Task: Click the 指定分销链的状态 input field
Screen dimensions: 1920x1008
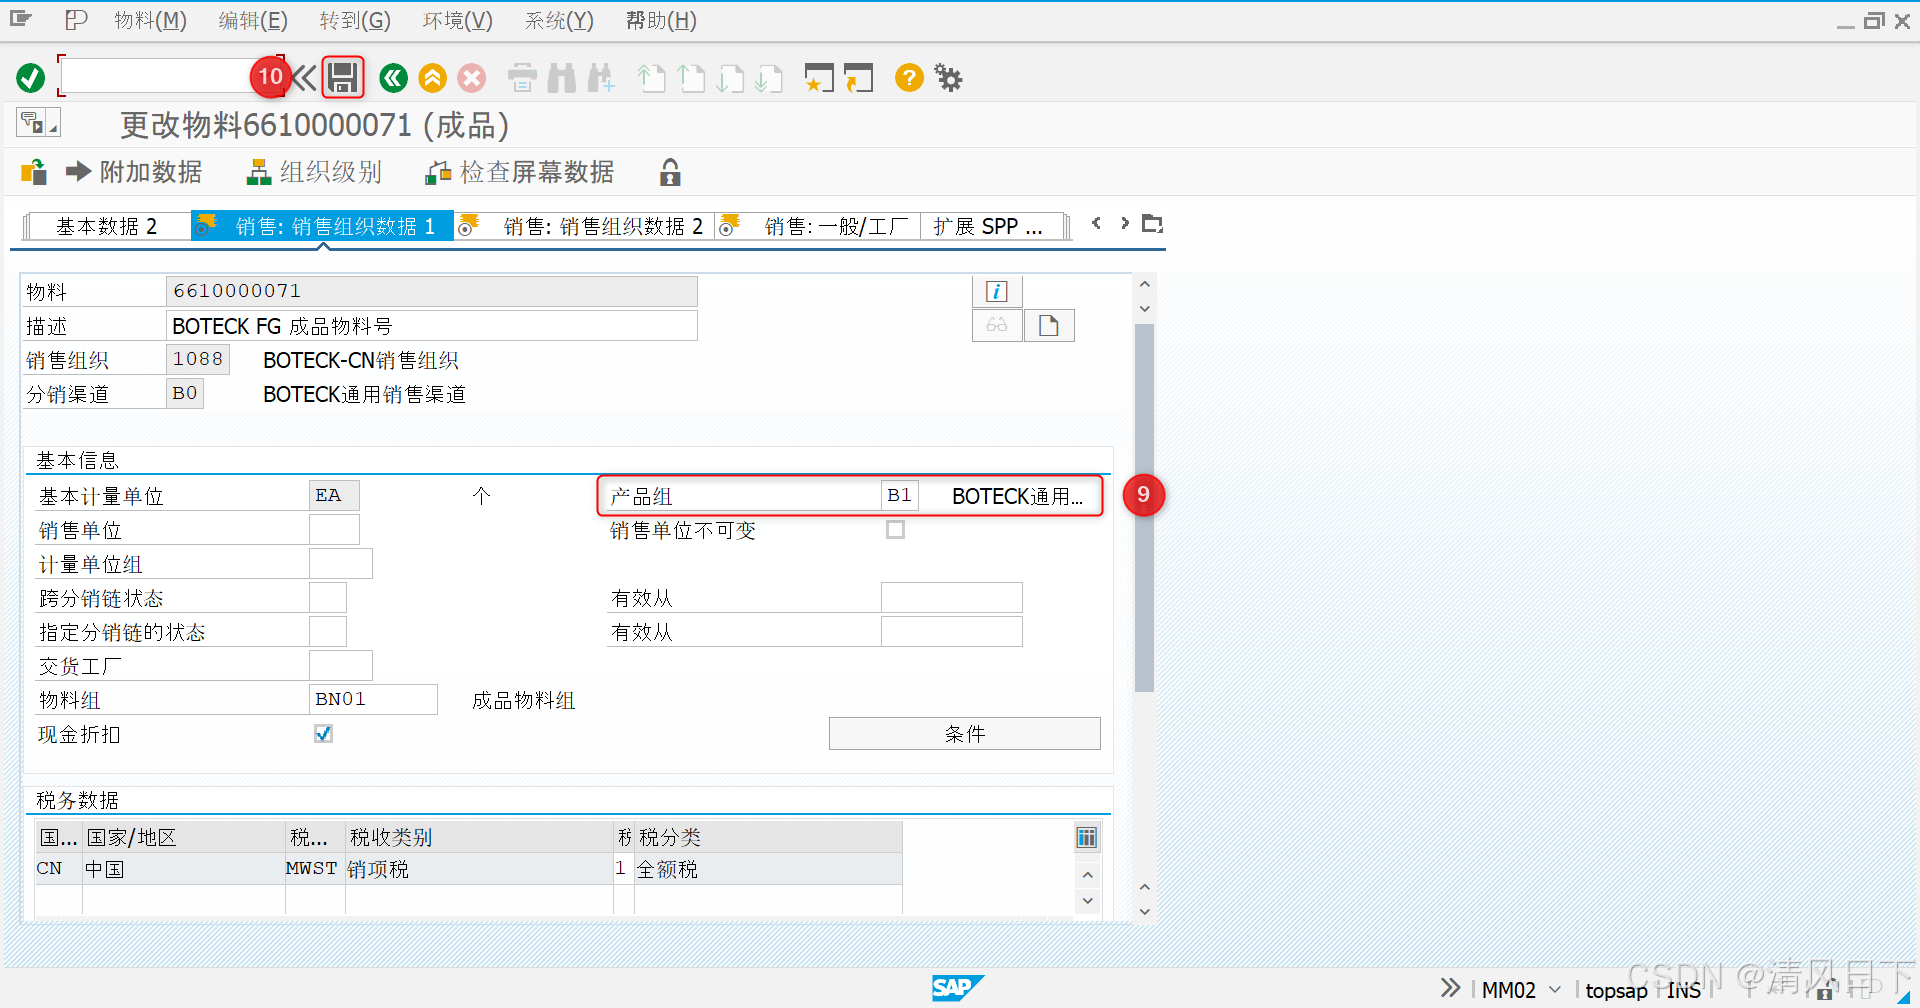Action: tap(328, 632)
